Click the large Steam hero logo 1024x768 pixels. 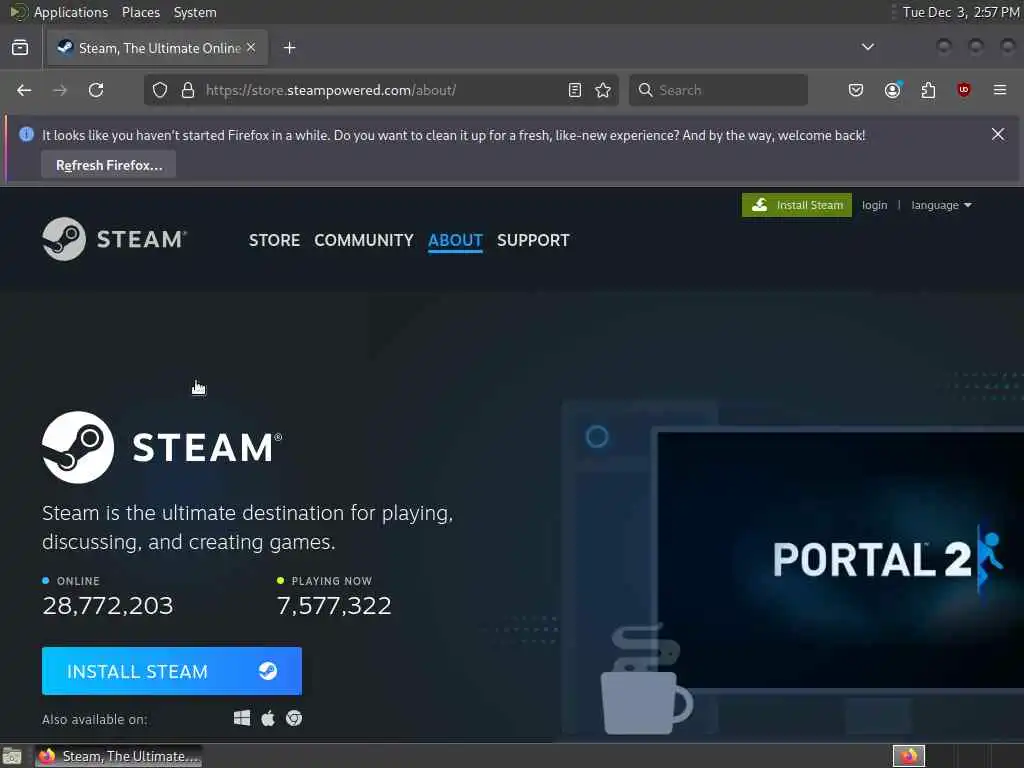click(162, 447)
